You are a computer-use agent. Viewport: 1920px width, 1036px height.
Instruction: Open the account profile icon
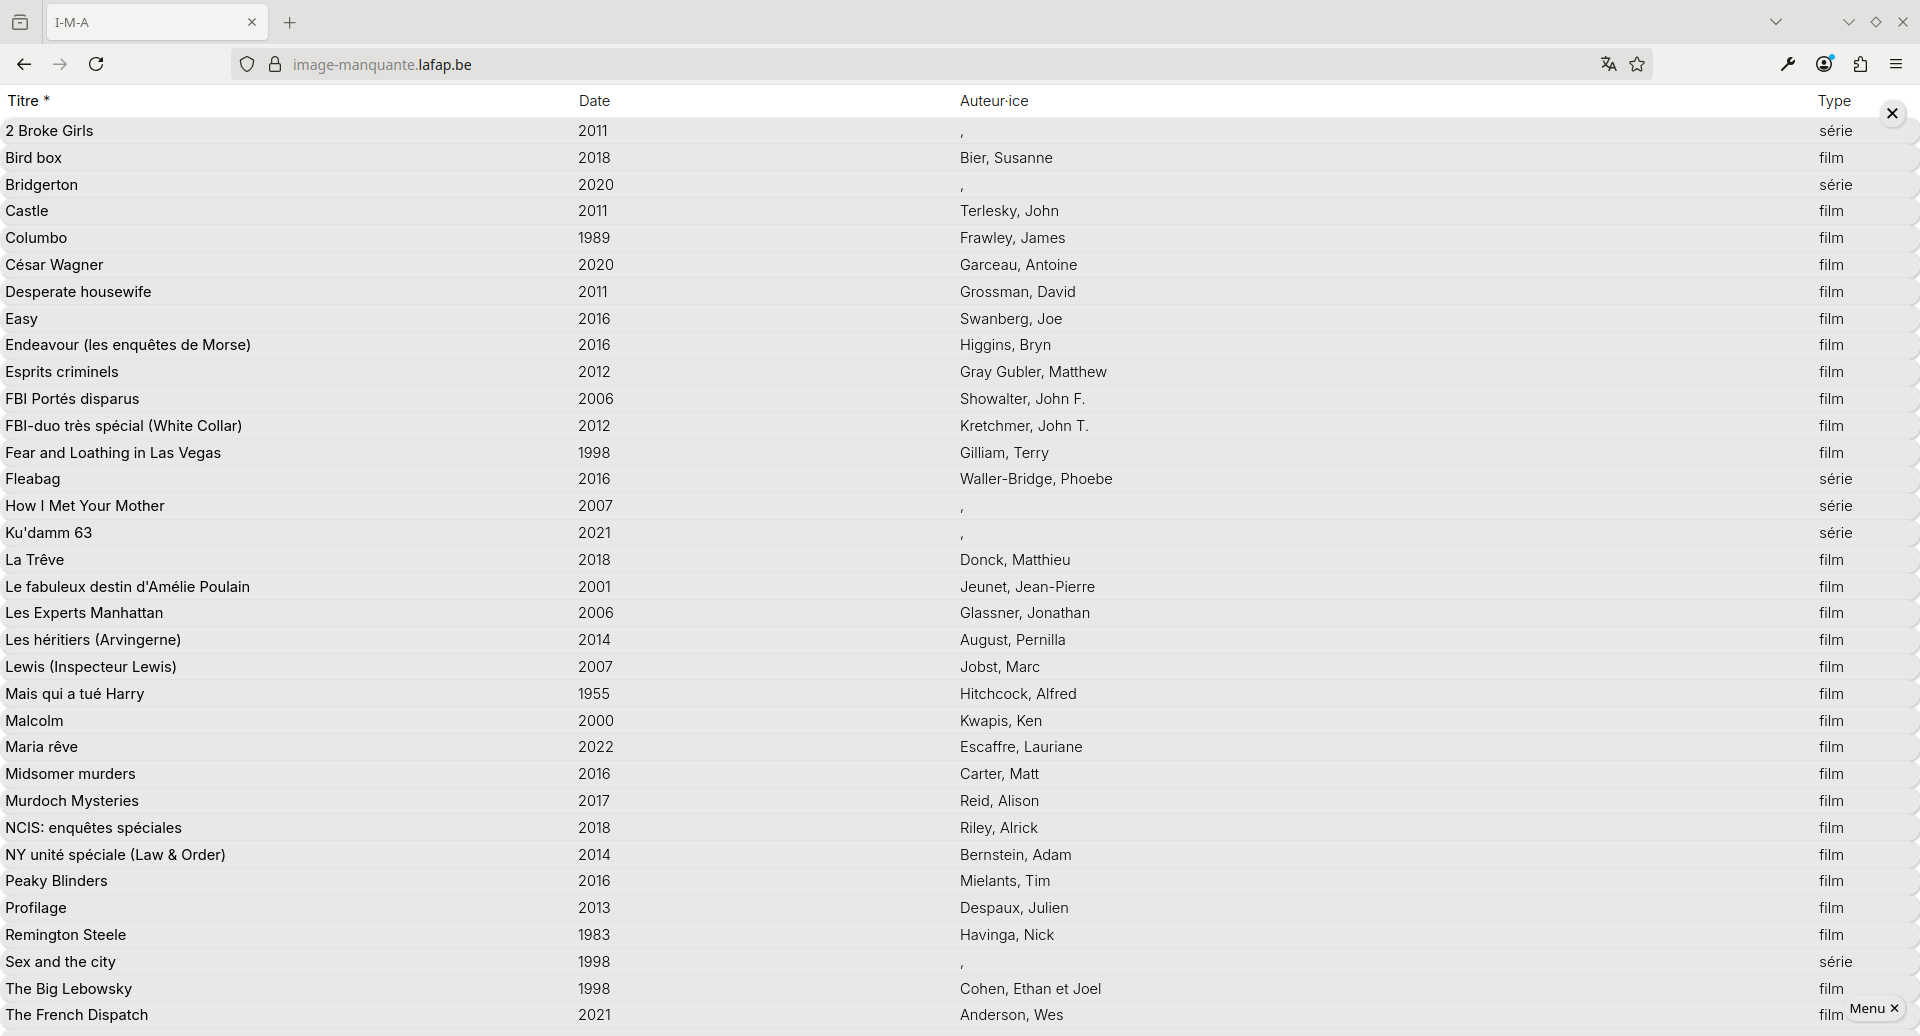[1824, 64]
